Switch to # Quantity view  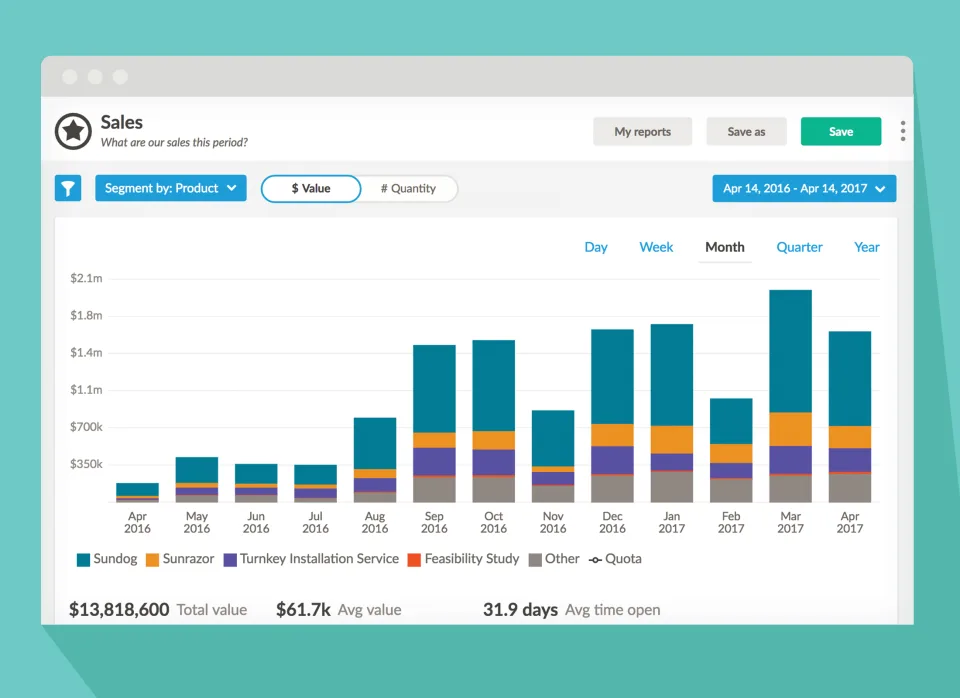408,189
